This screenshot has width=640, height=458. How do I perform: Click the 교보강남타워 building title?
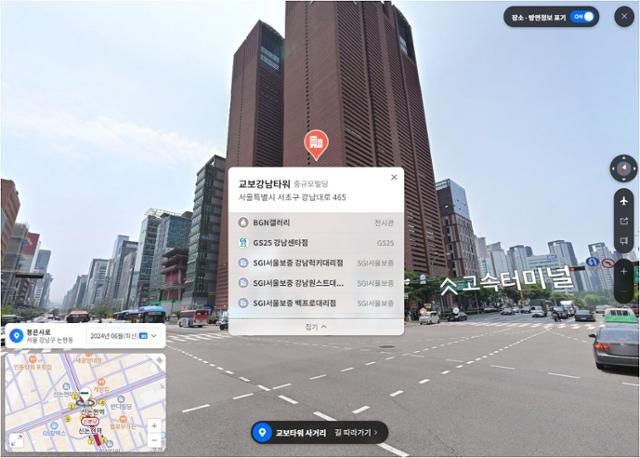tap(264, 184)
